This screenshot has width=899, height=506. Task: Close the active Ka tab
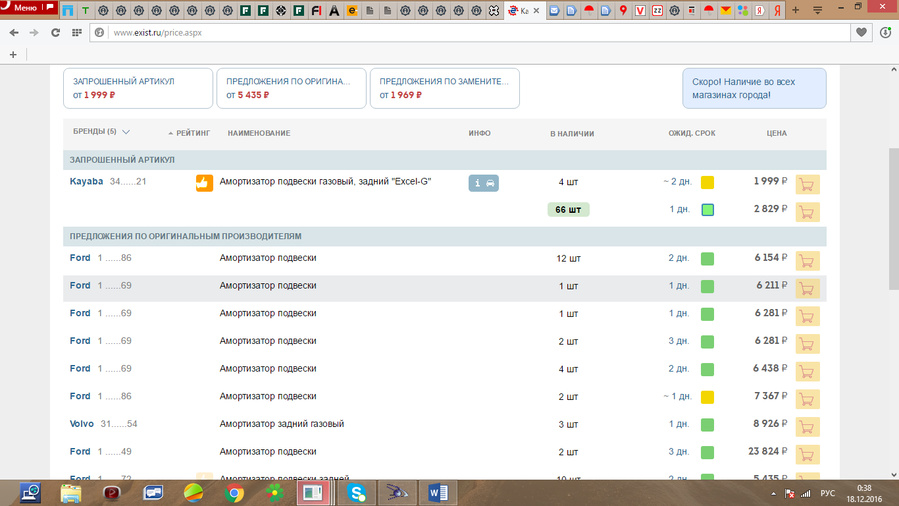[536, 10]
